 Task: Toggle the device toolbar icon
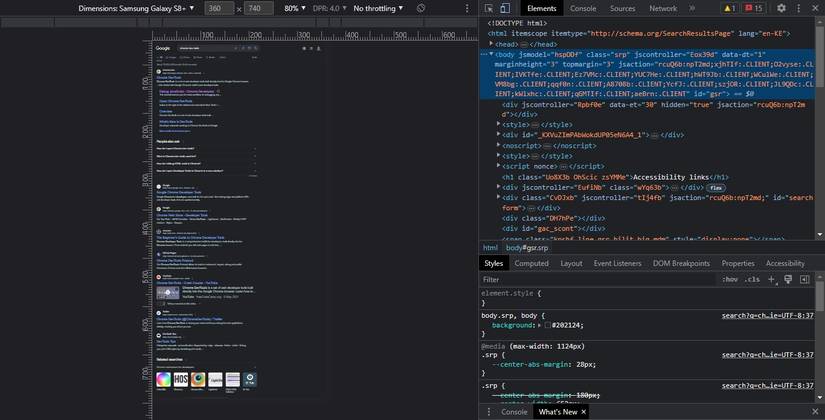pyautogui.click(x=505, y=8)
